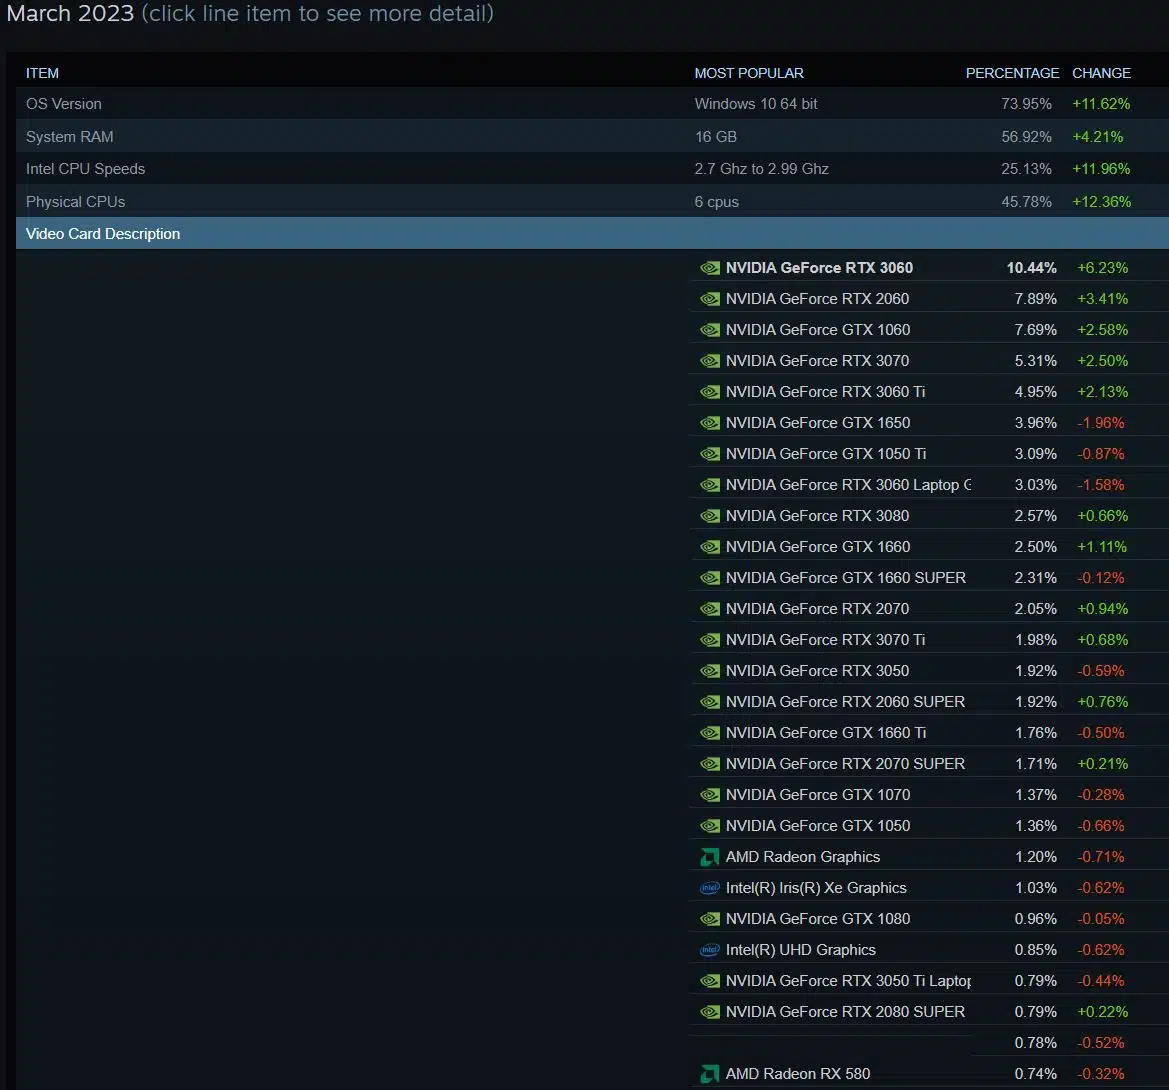
Task: Click NVIDIA icon beside GeForce GTX 1080
Action: [710, 919]
